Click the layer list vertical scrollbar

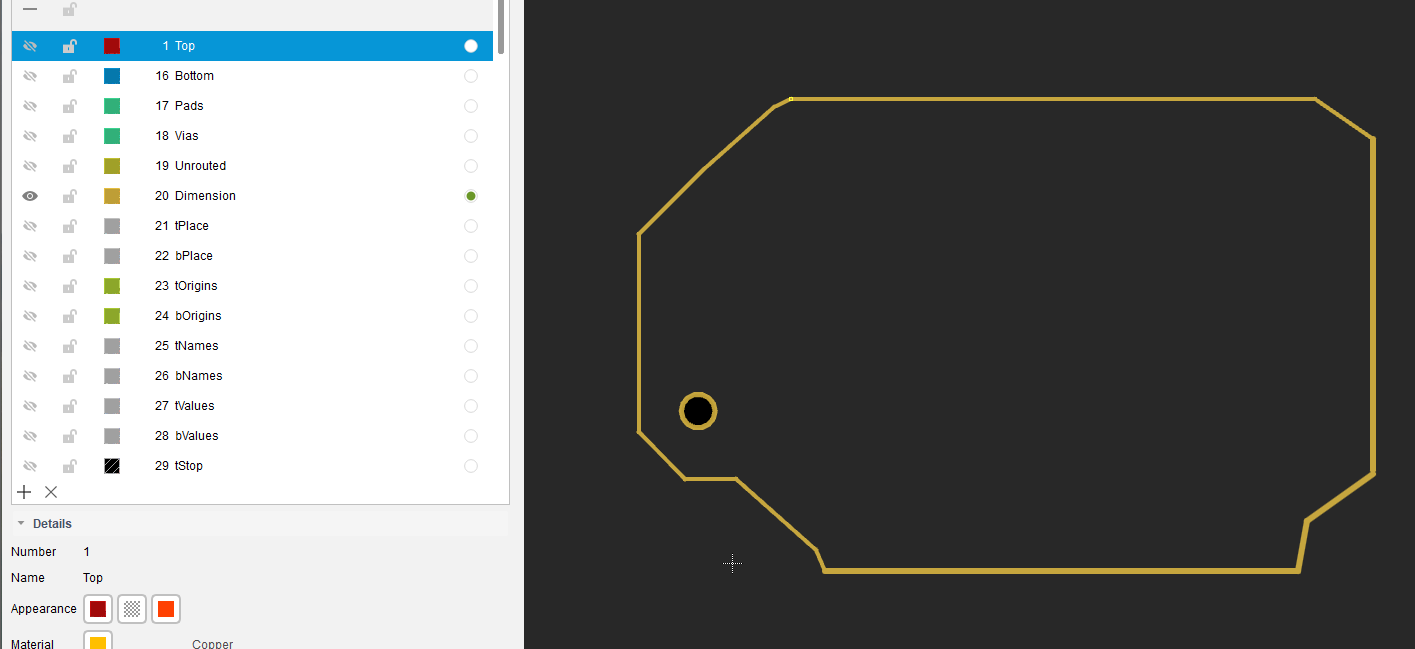[501, 26]
